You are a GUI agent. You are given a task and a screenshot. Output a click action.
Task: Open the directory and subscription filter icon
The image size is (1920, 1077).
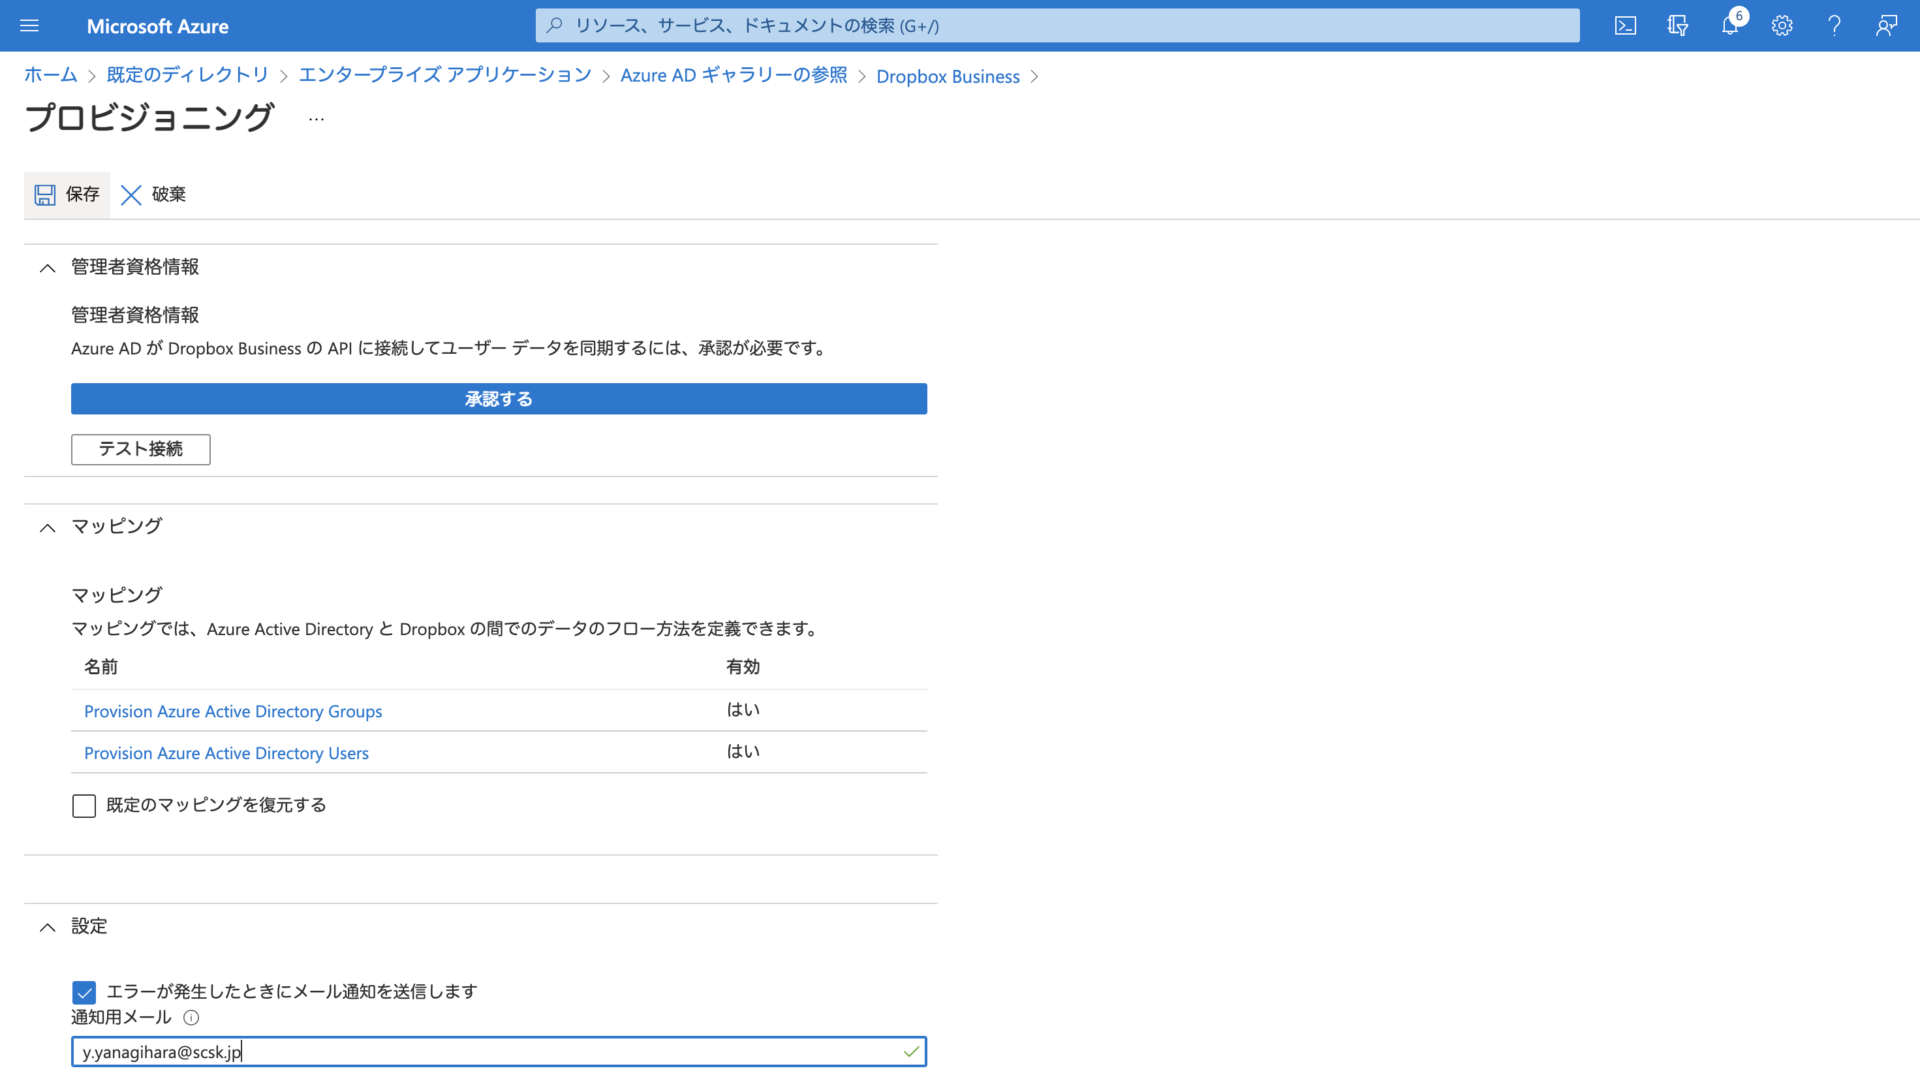coord(1678,26)
